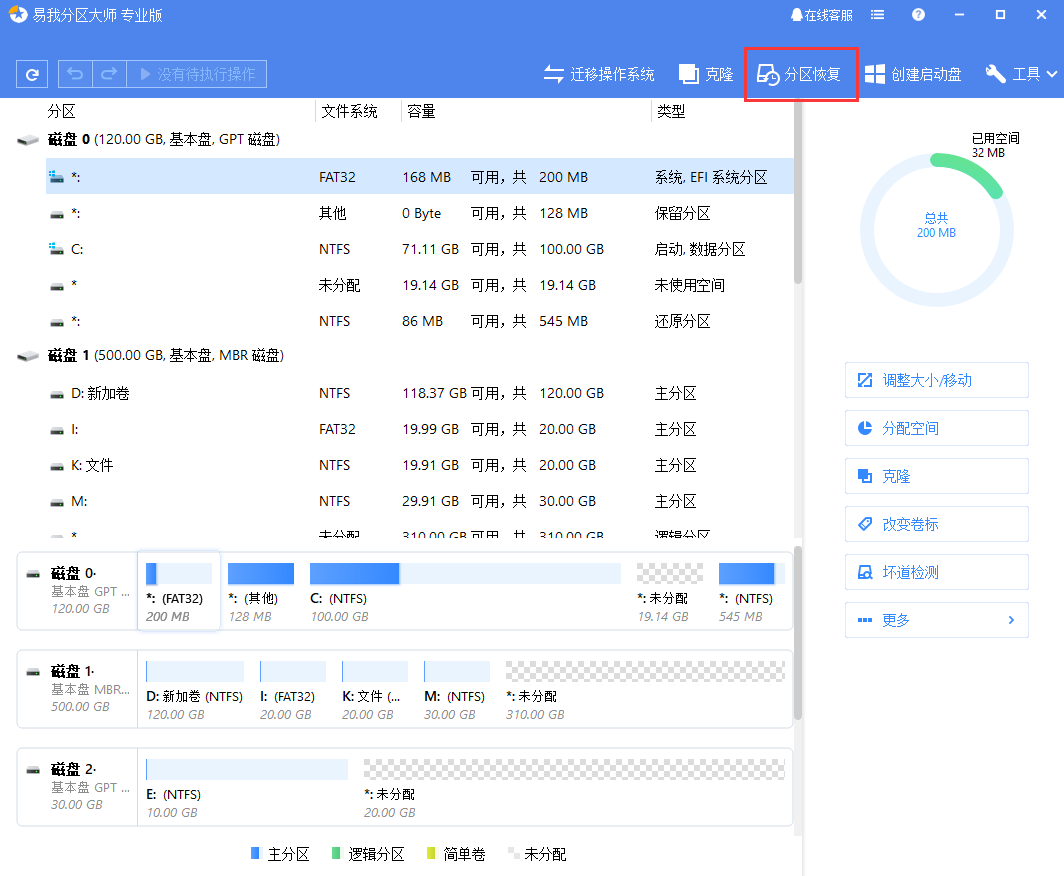Start 坏道检测 bad sector check
1064x876 pixels.
(x=936, y=572)
